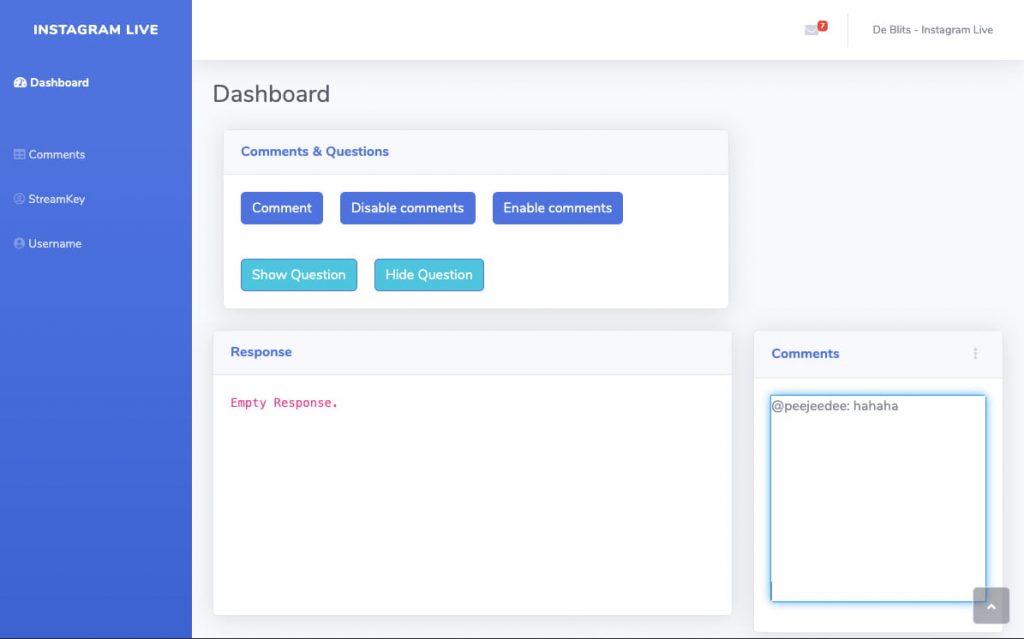Click the Username person icon in sidebar
Screen dimensions: 1024x639
19,244
